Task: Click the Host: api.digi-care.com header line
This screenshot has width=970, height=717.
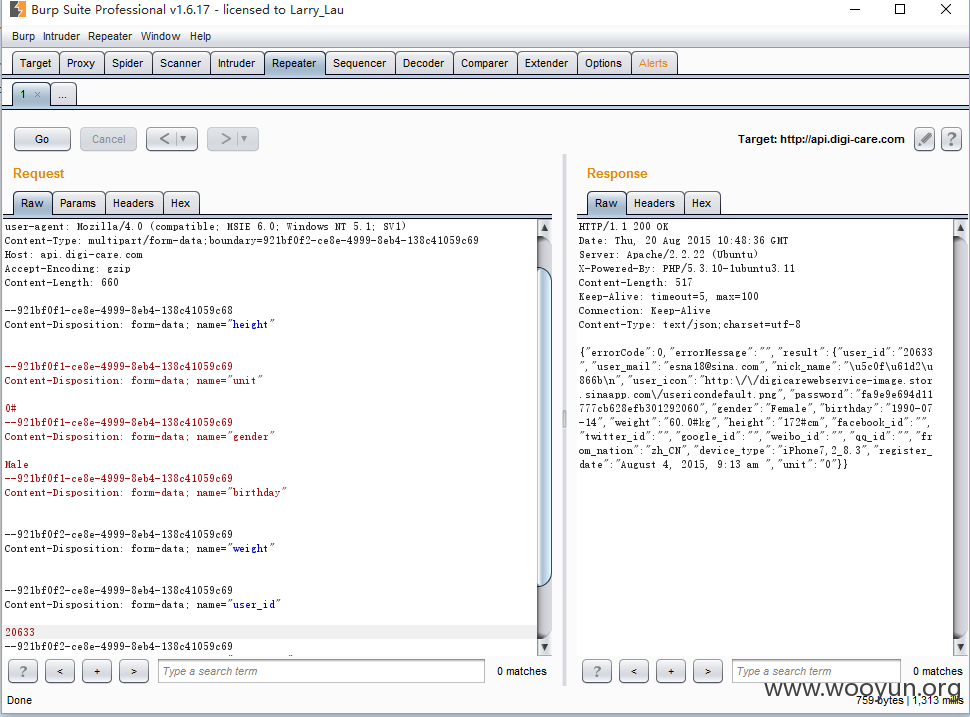Action: coord(73,255)
